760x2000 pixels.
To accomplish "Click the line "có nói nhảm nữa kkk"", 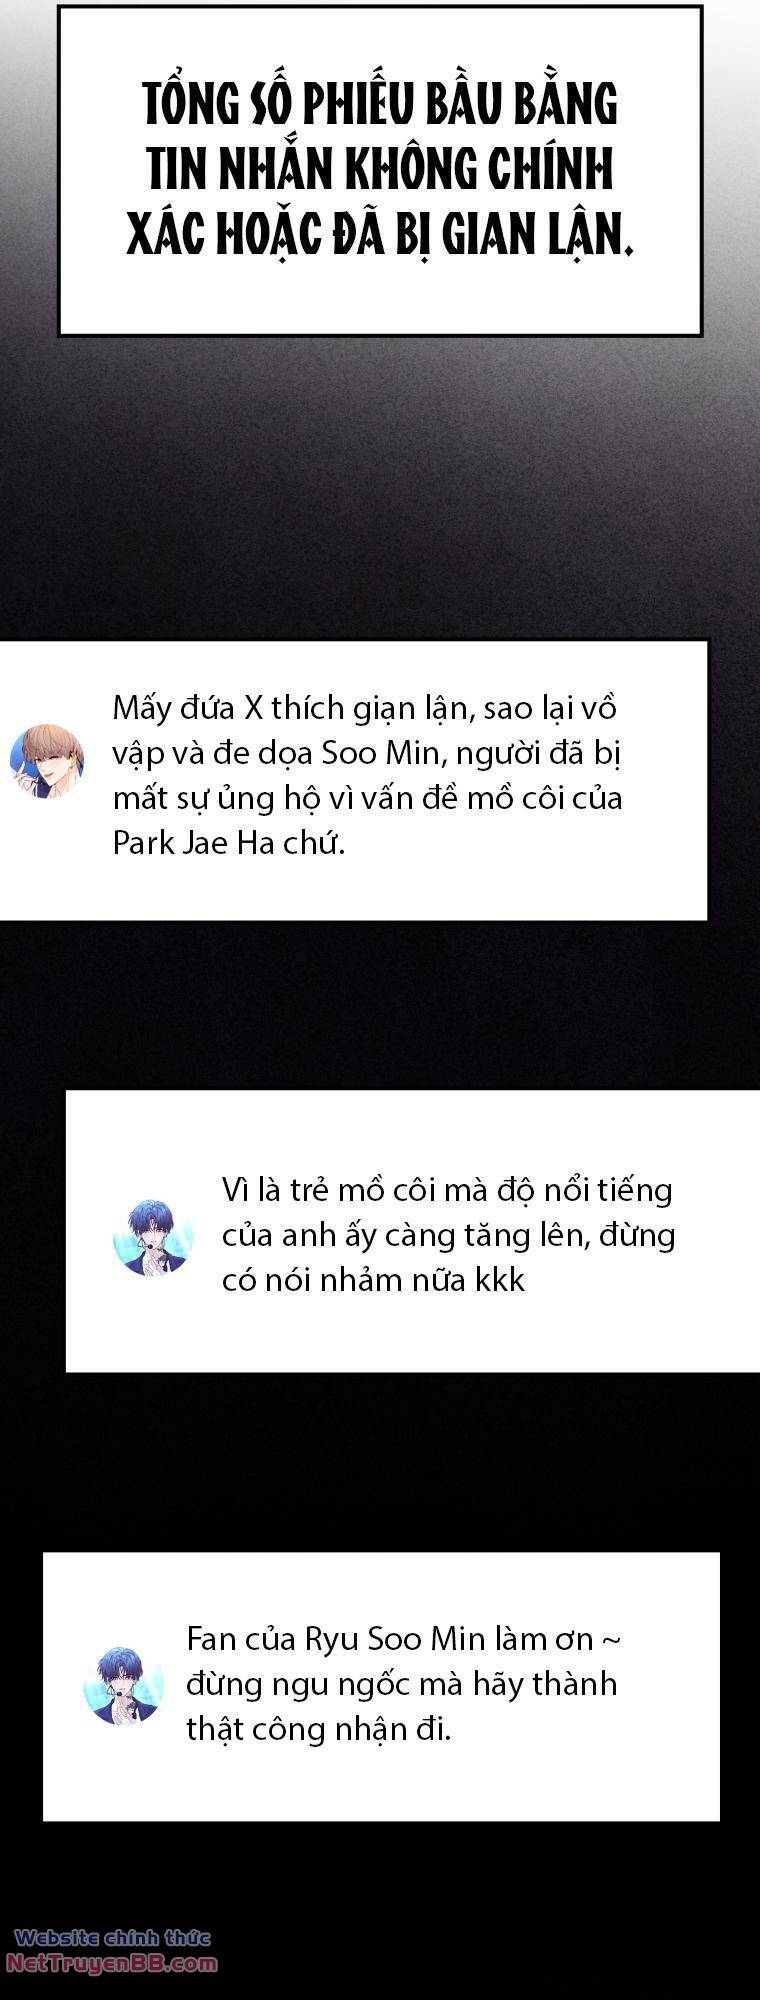I will (x=373, y=1280).
